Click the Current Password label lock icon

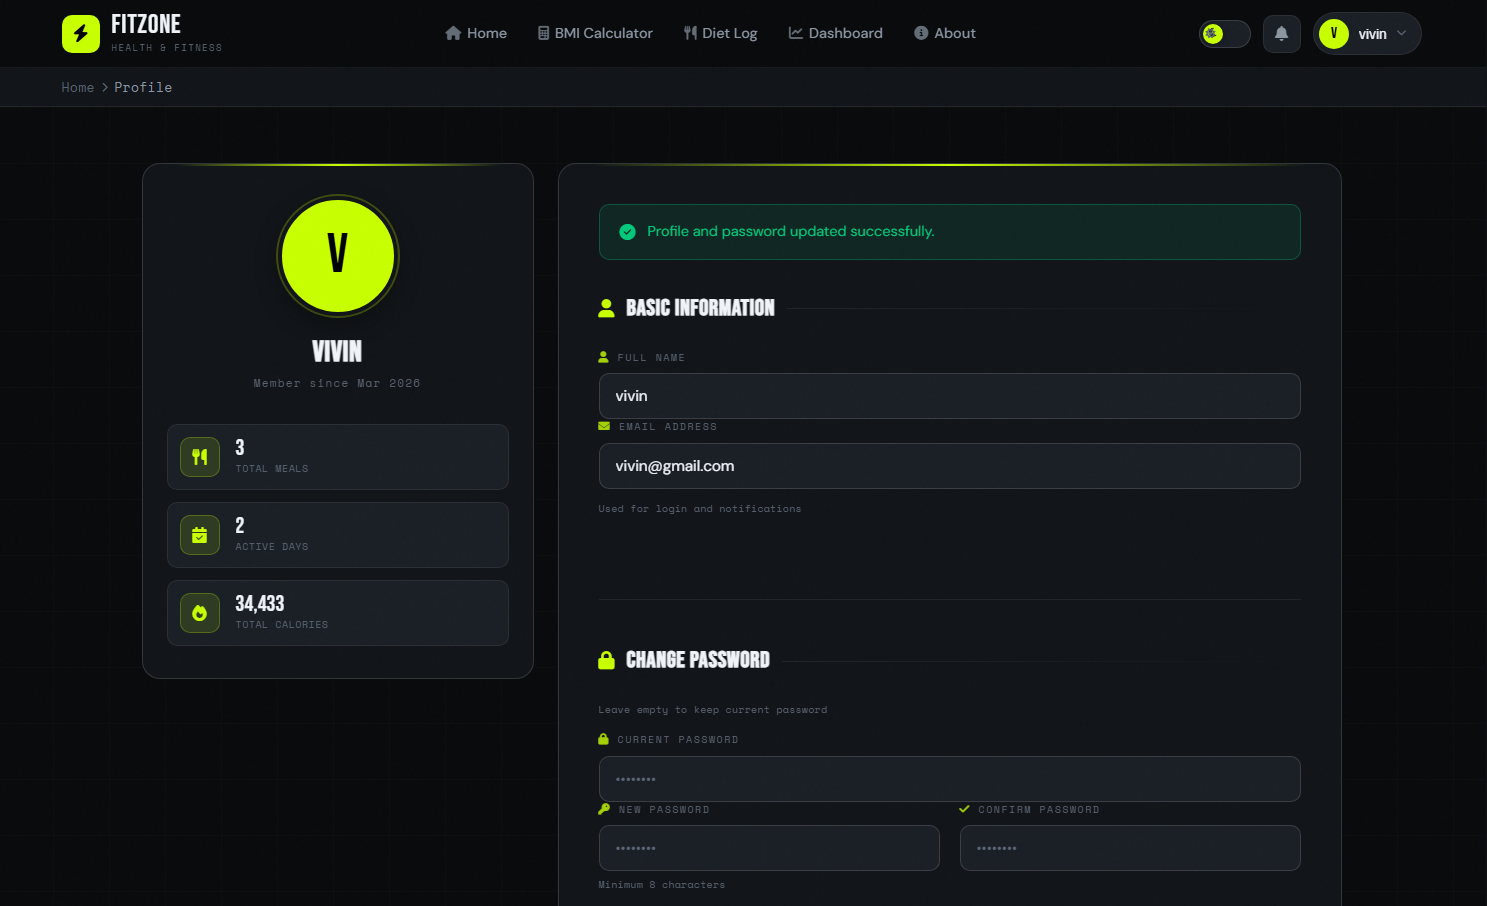pyautogui.click(x=603, y=739)
